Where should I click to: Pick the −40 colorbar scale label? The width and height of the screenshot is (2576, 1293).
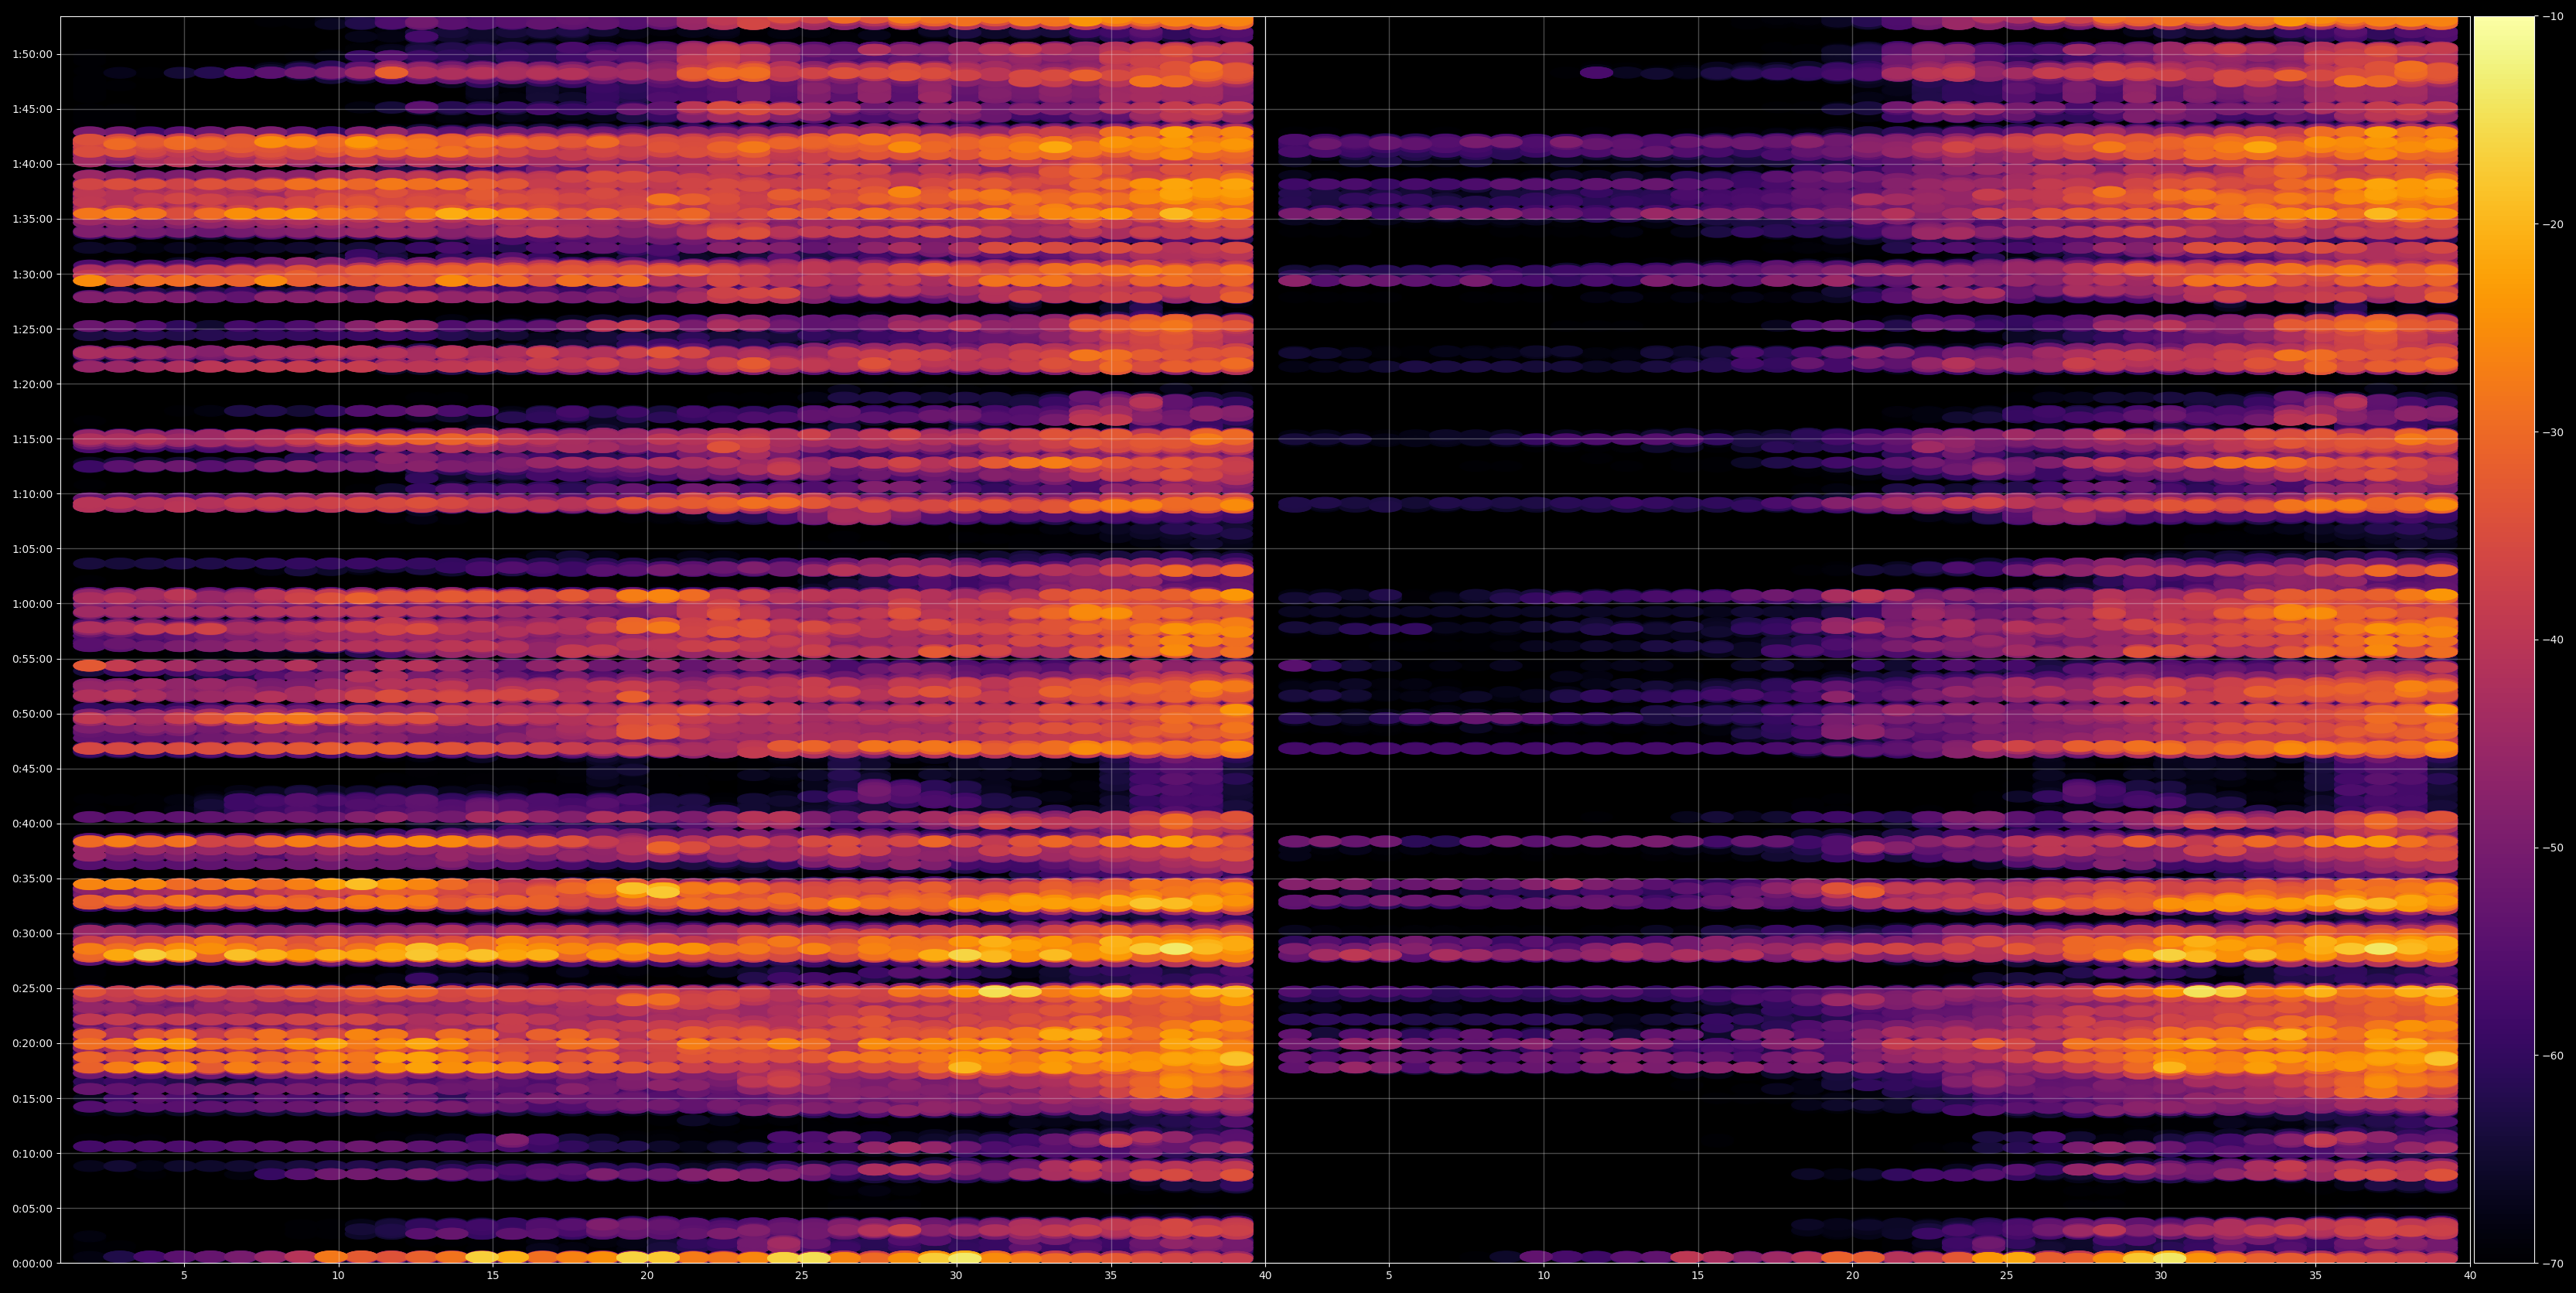2553,639
